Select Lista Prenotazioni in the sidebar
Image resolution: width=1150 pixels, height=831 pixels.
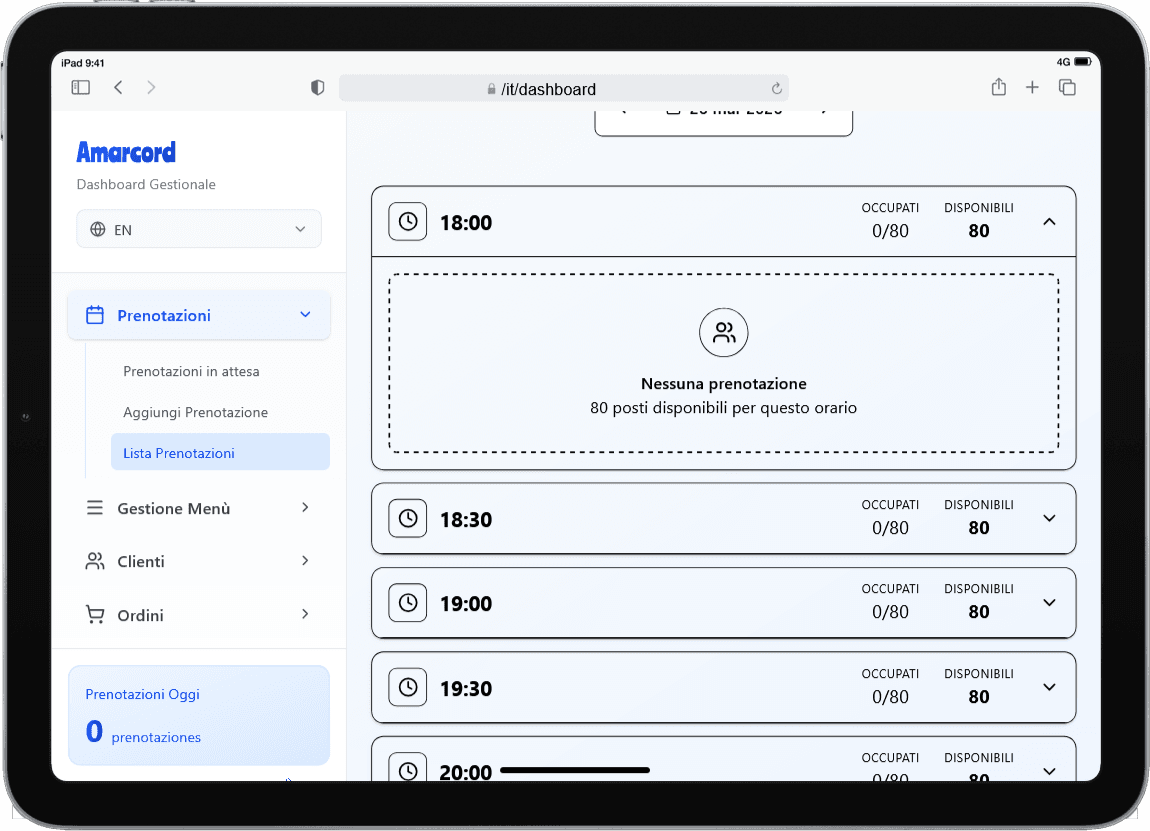pyautogui.click(x=177, y=452)
